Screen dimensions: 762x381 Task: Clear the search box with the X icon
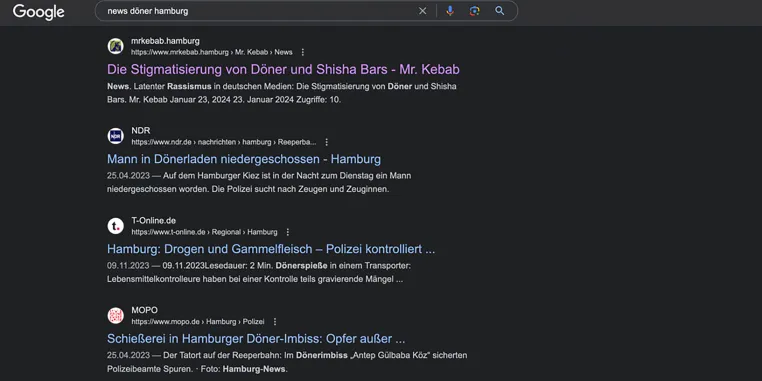[422, 11]
